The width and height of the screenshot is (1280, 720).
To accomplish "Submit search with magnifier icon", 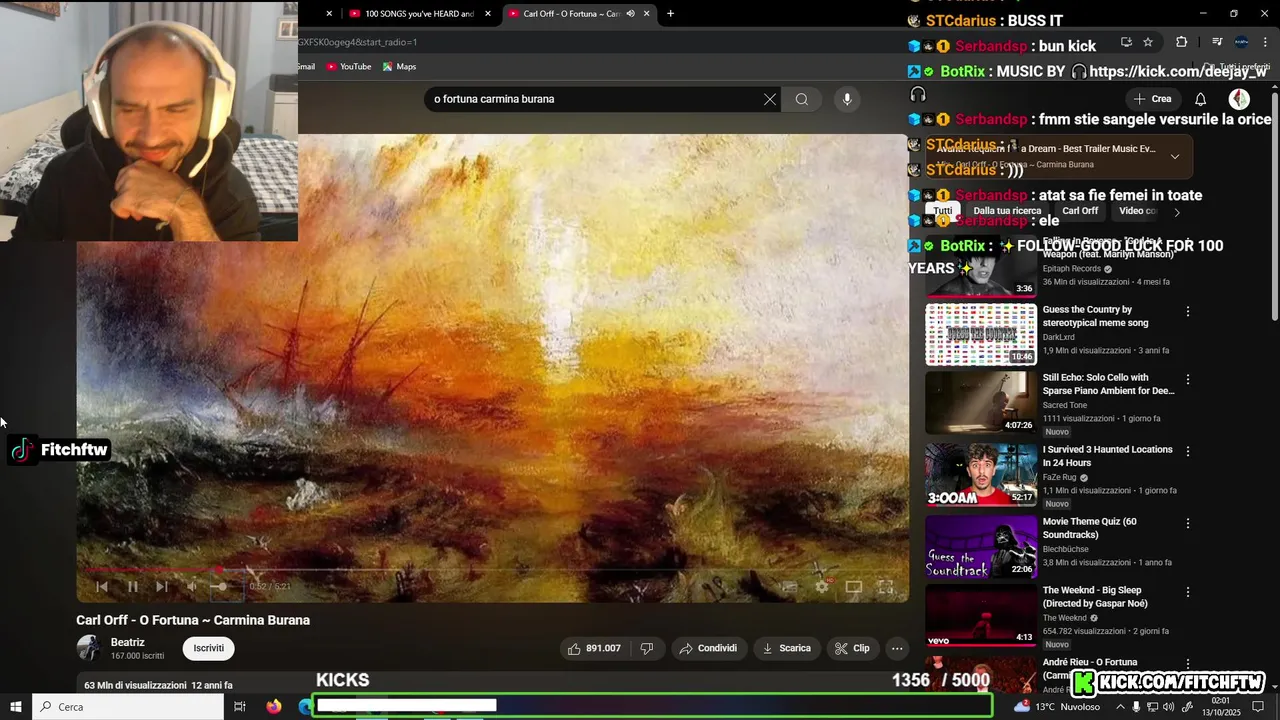I will pos(802,99).
